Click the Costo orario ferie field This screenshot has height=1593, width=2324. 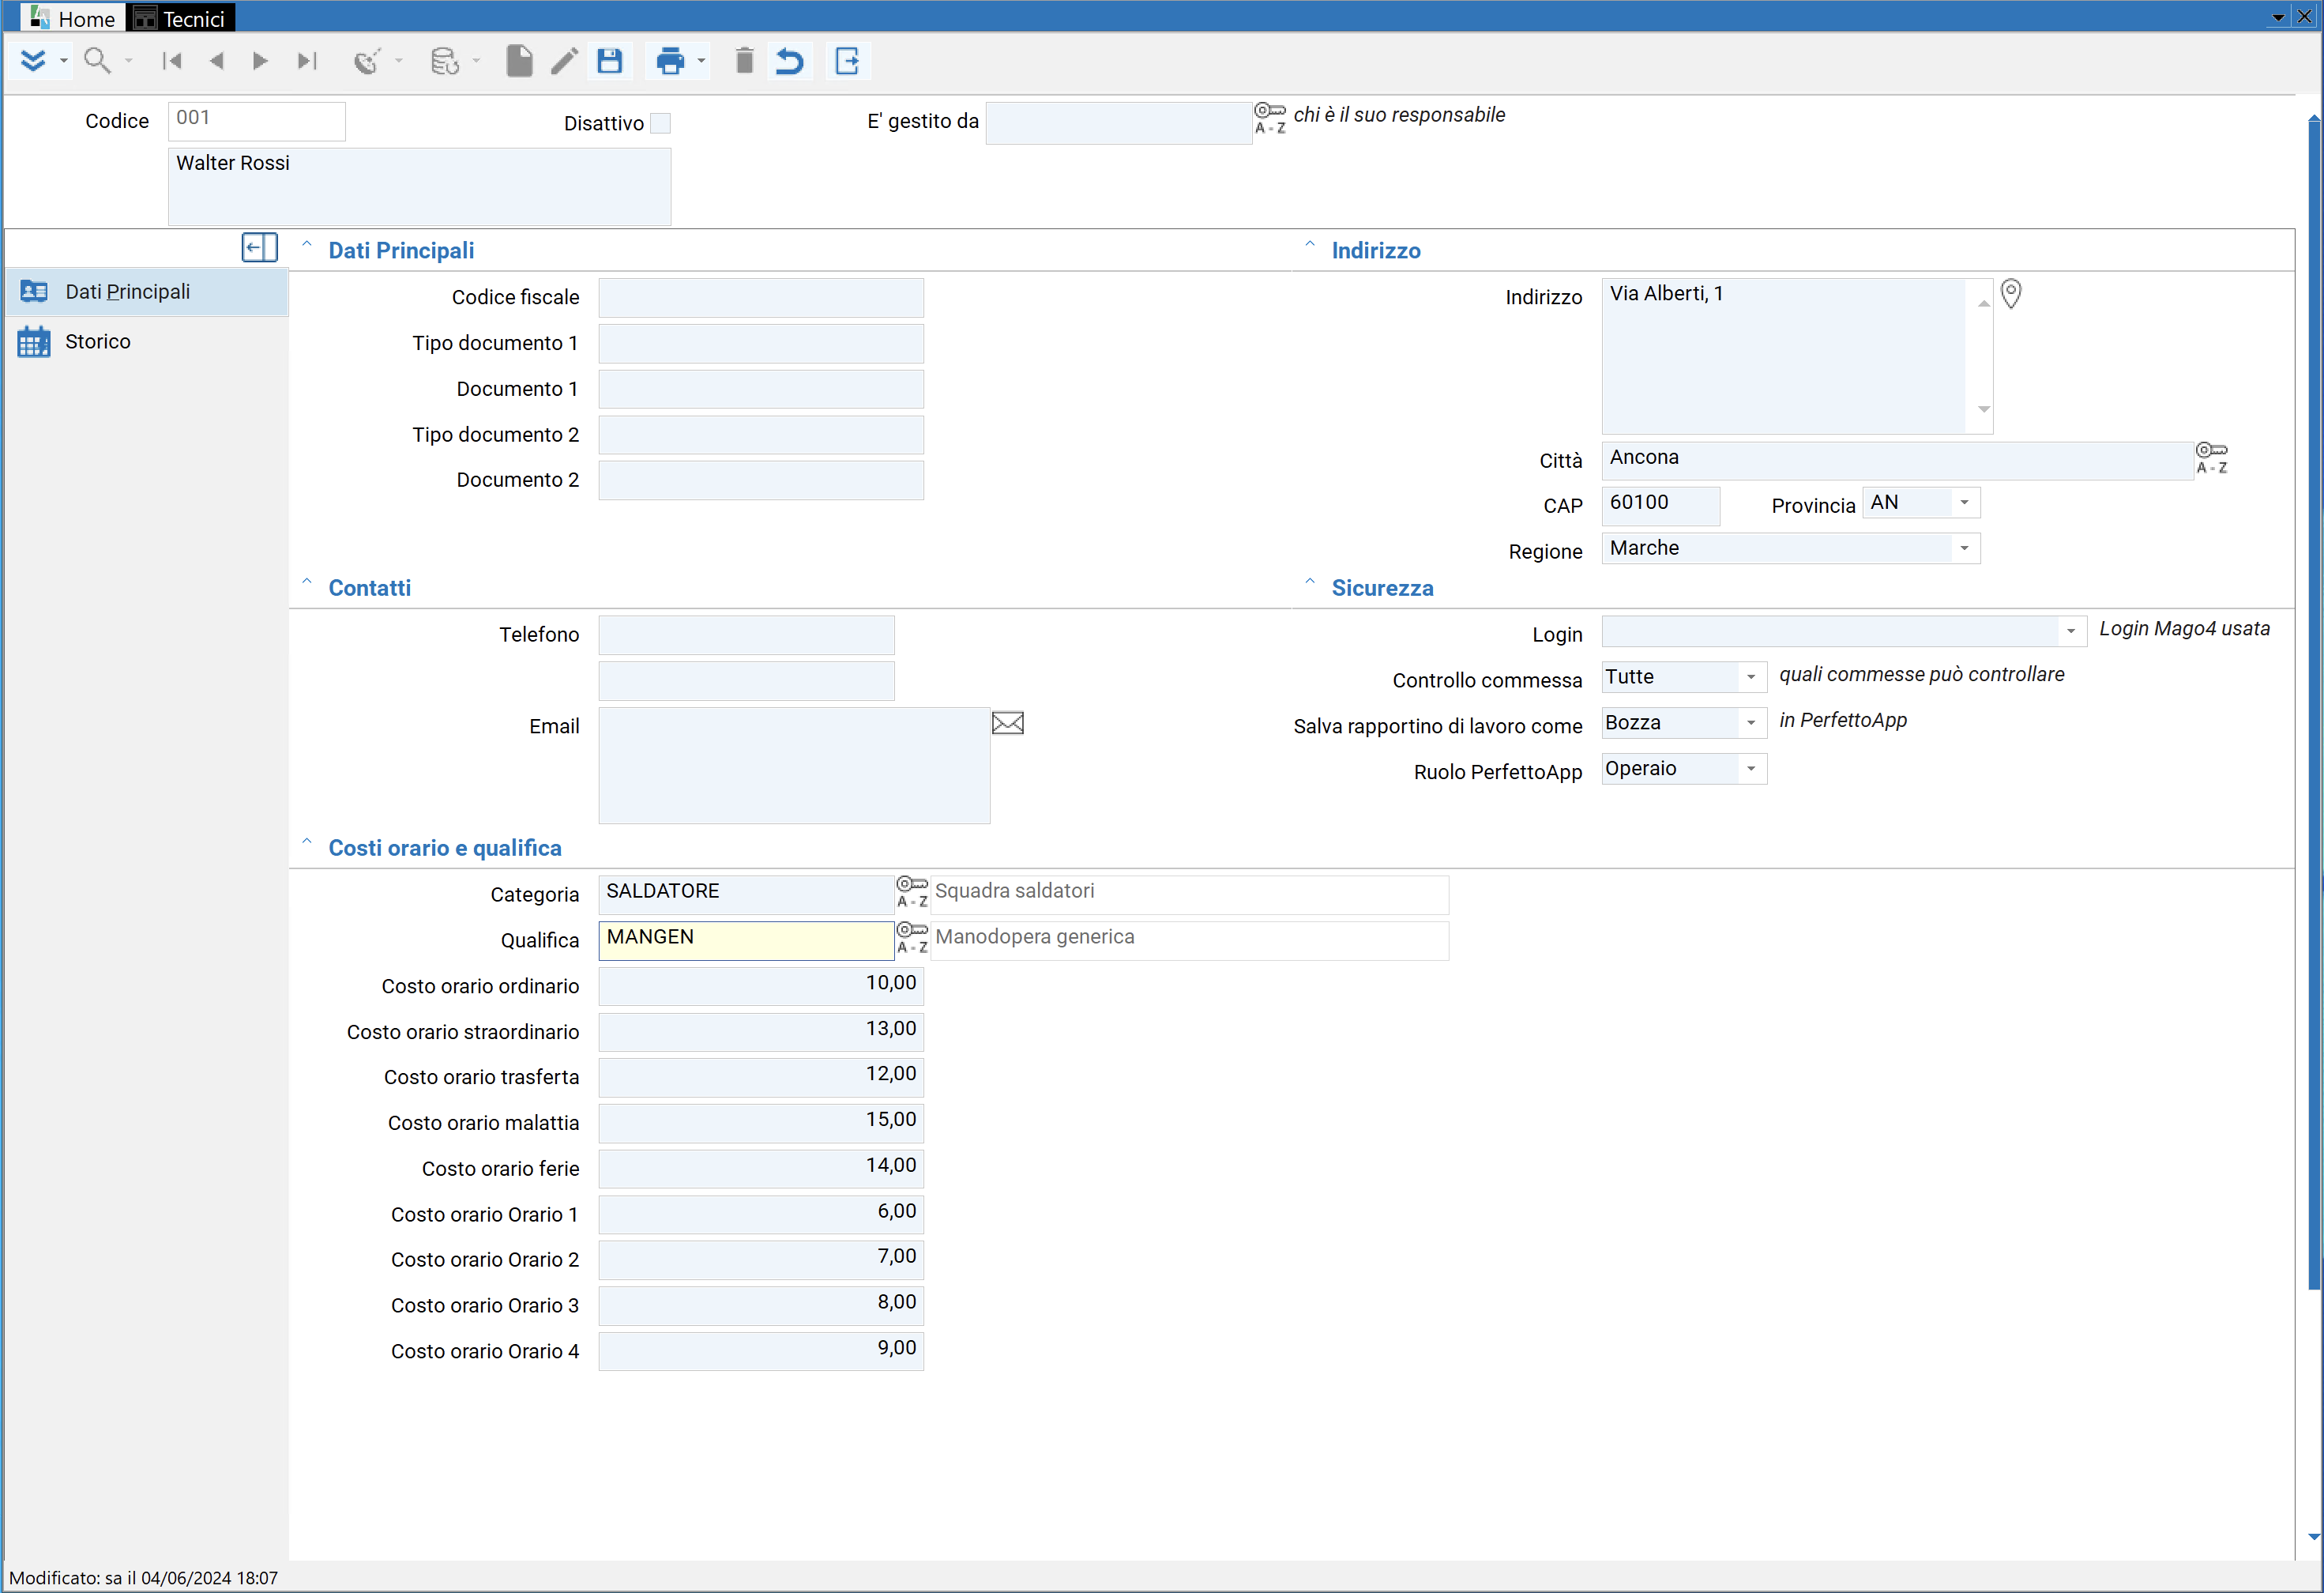pyautogui.click(x=761, y=1168)
